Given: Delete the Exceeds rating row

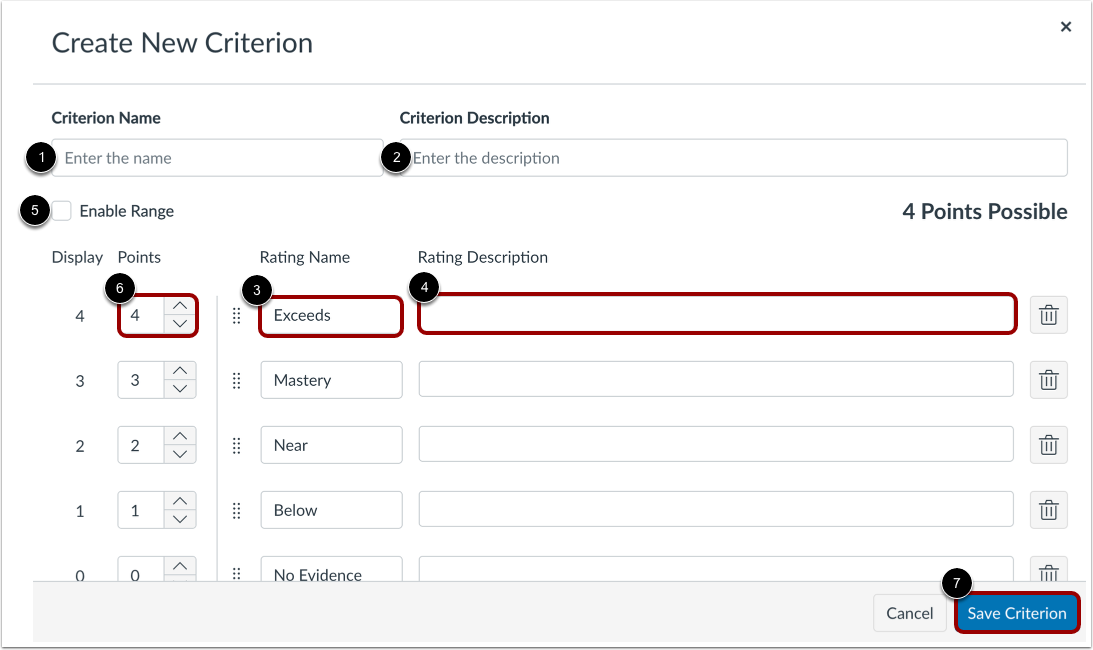Looking at the screenshot, I should click(x=1048, y=315).
